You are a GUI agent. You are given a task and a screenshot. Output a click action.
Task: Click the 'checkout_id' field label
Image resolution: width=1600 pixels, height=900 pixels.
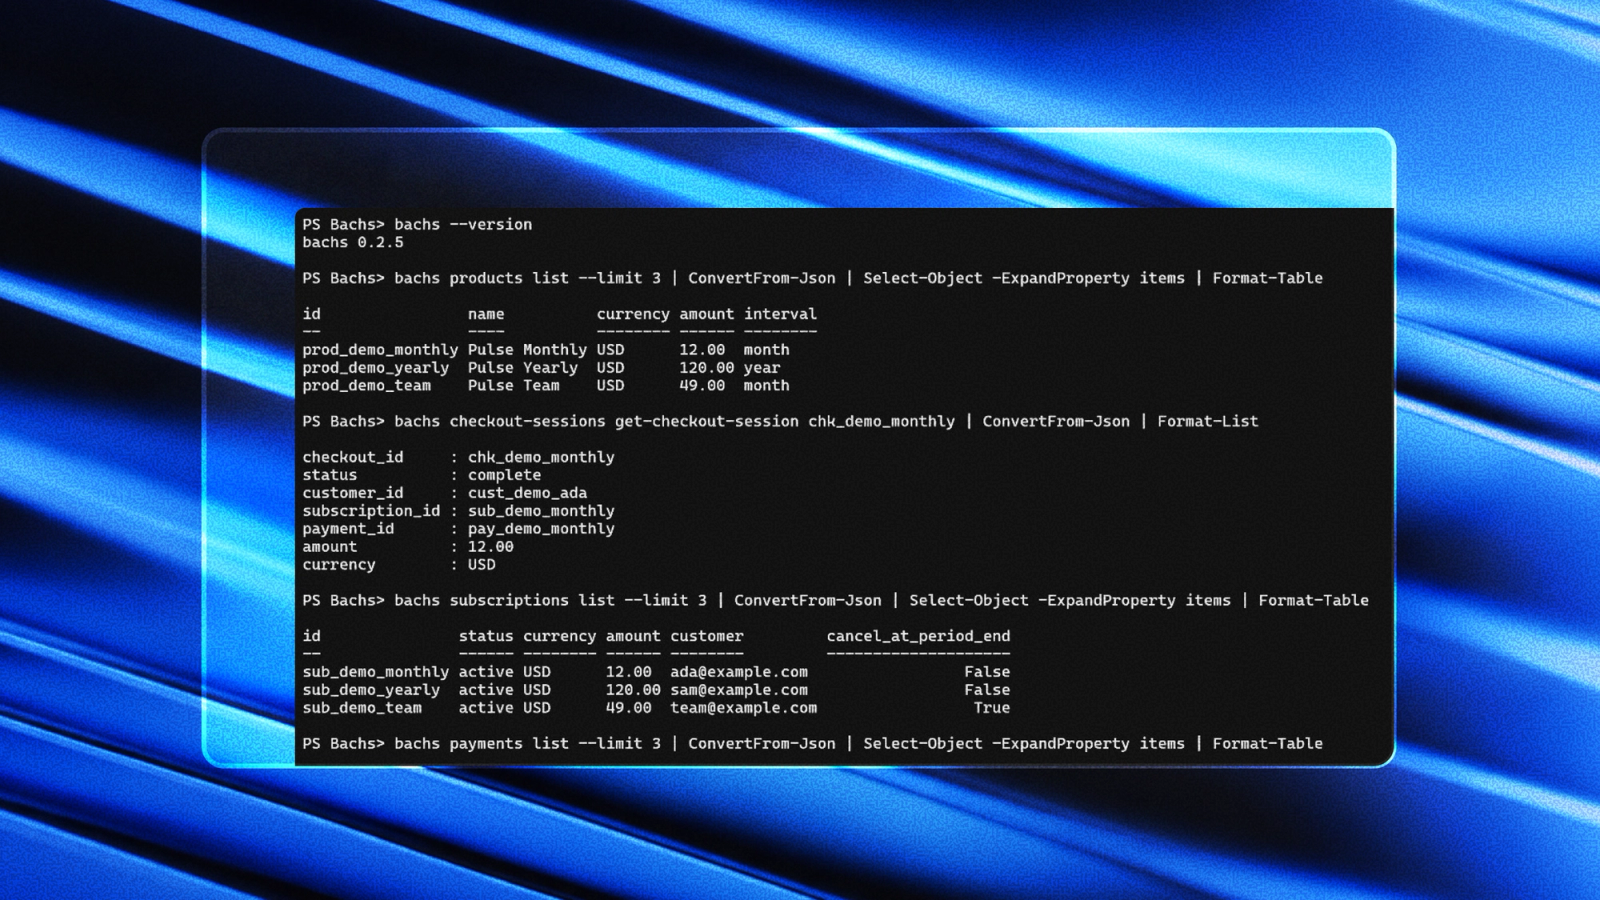(353, 457)
